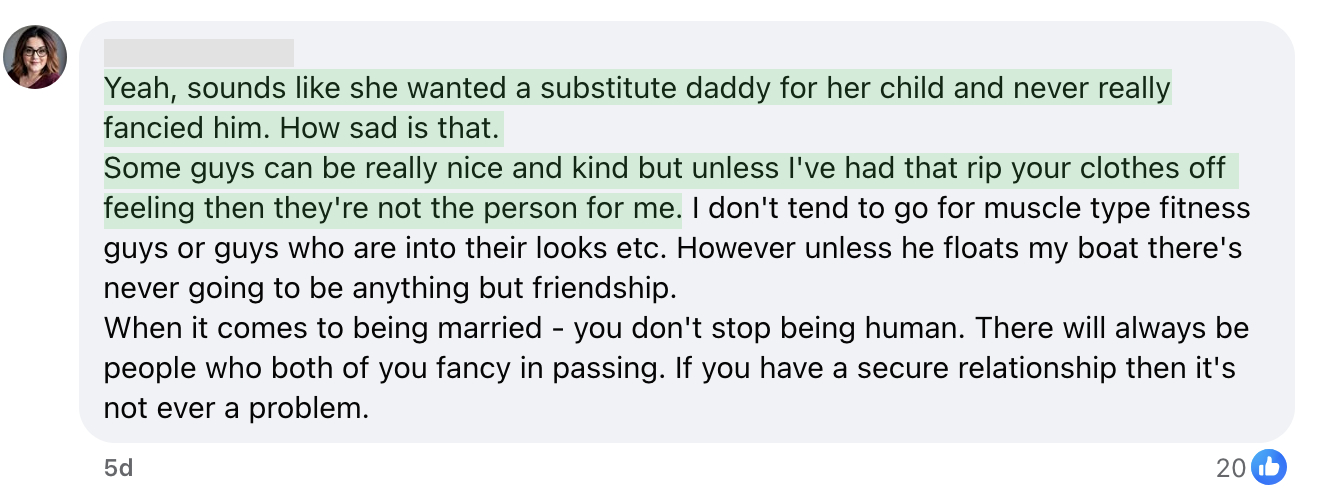The width and height of the screenshot is (1330, 492).
Task: Open the commenter's profile picture
Action: coord(36,57)
